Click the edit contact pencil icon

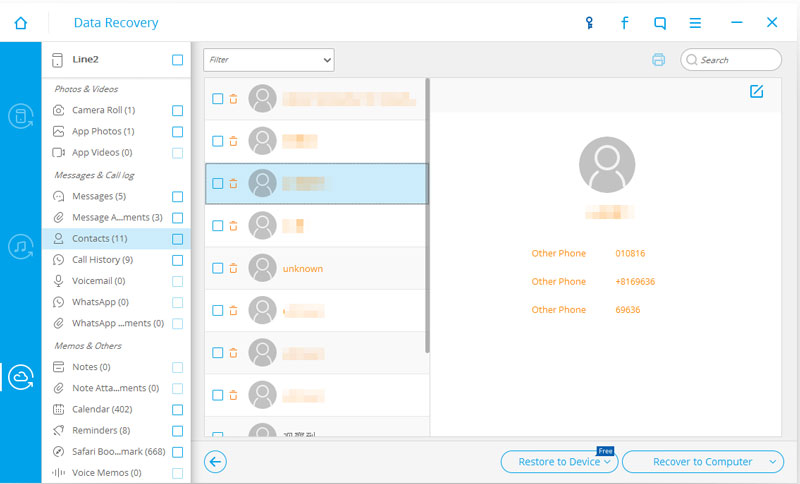coord(757,91)
